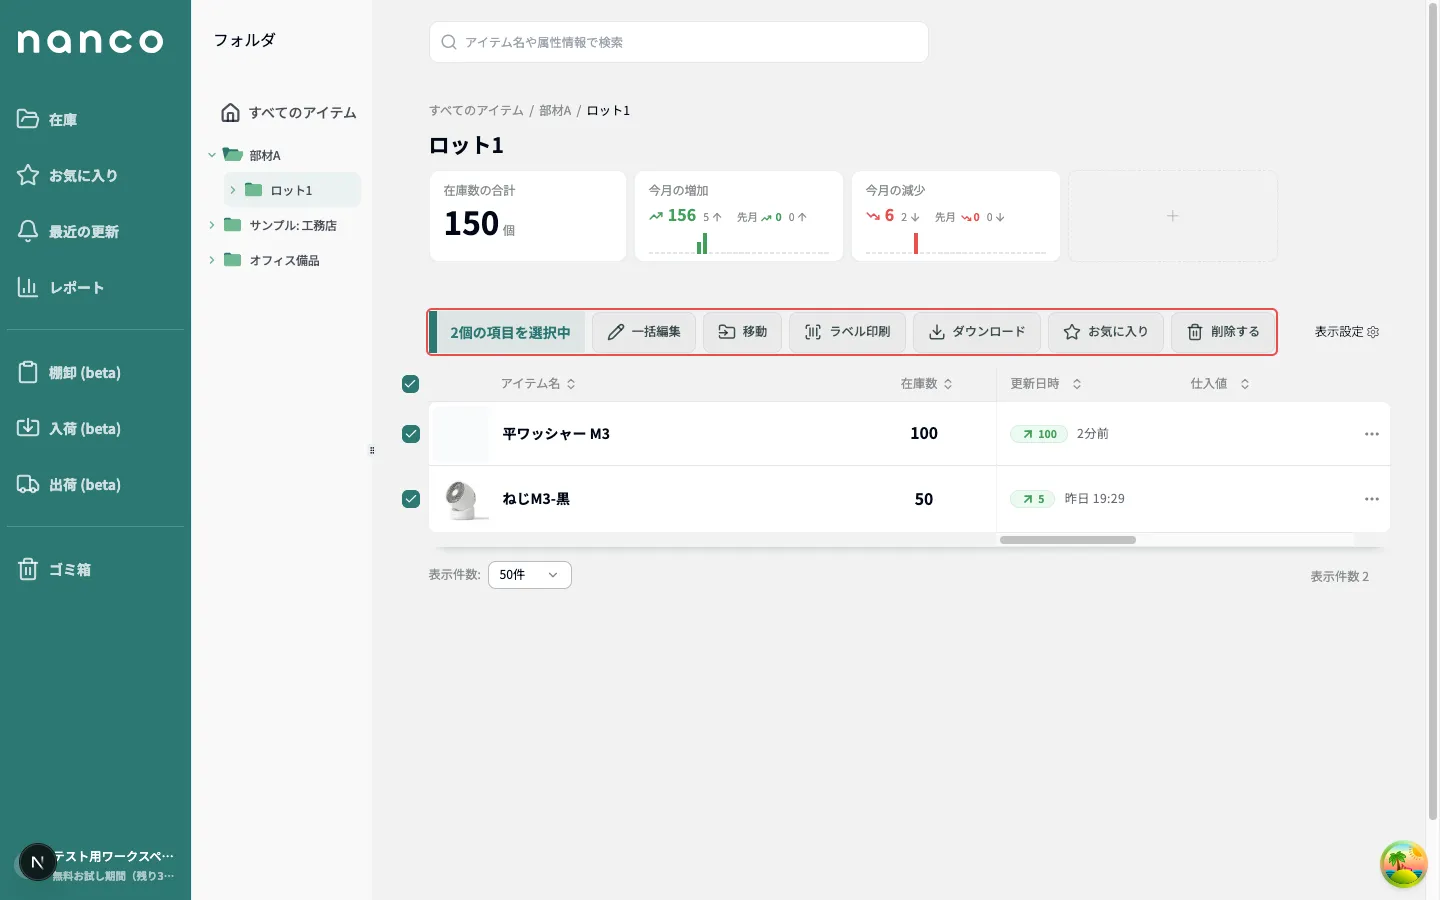The width and height of the screenshot is (1440, 900).
Task: Uncheck the 平ワッシャー M3 row checkbox
Action: click(x=410, y=434)
